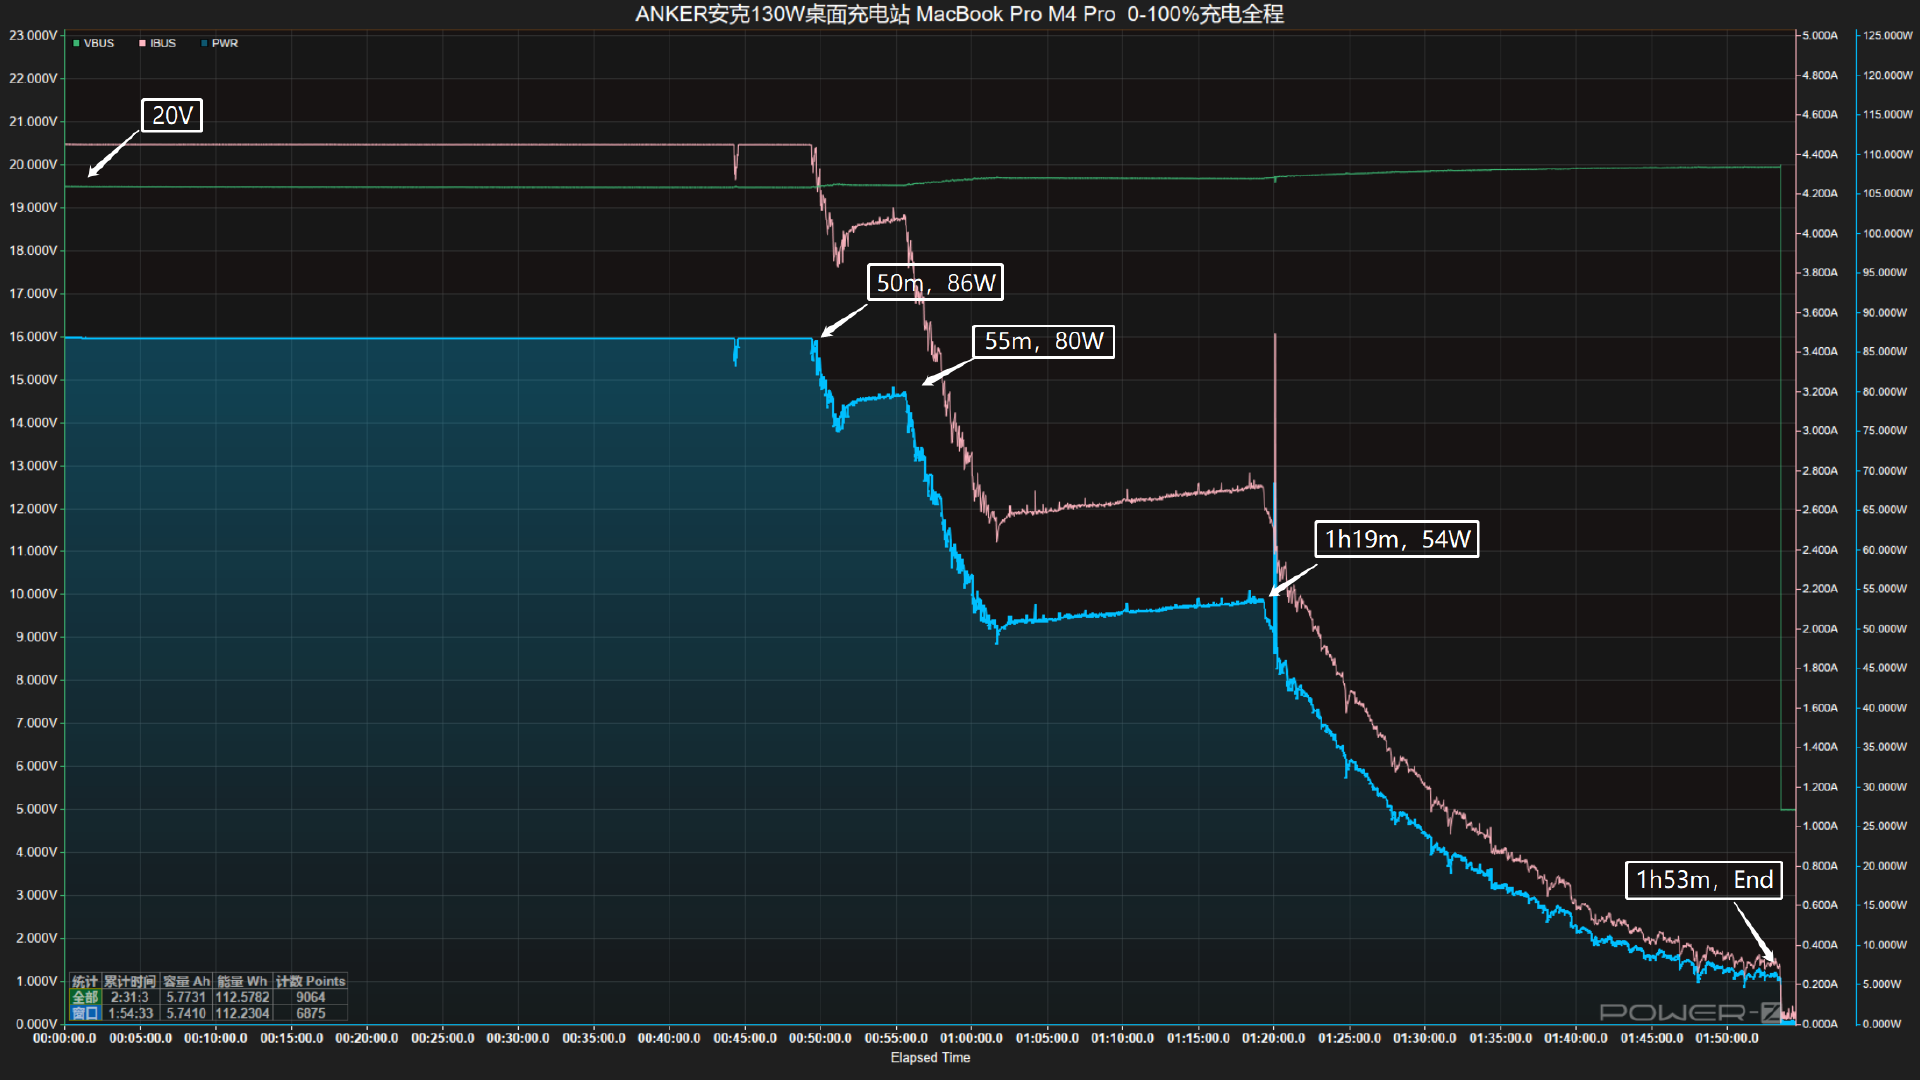Select the 全部 (all) statistics row label
1920x1080 pixels.
pyautogui.click(x=85, y=997)
